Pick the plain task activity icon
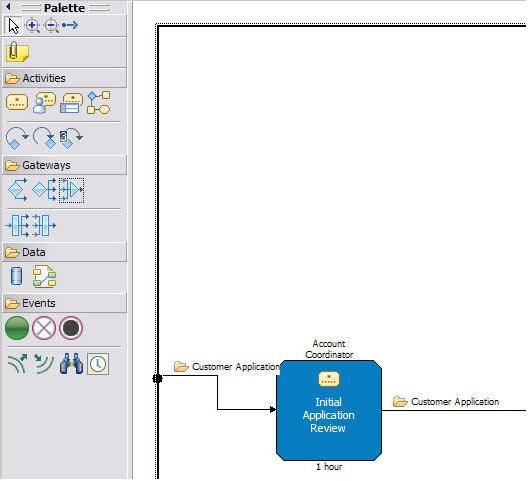 tap(17, 102)
